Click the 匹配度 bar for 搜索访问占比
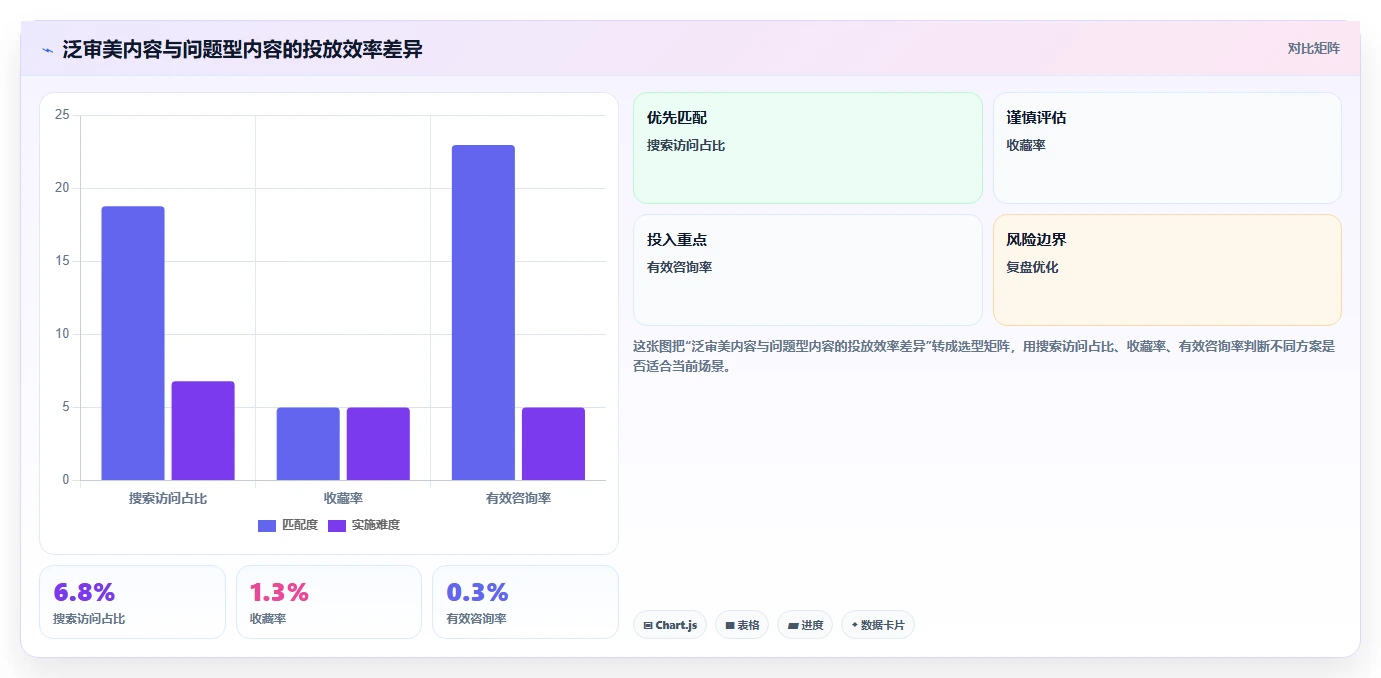 coord(133,343)
